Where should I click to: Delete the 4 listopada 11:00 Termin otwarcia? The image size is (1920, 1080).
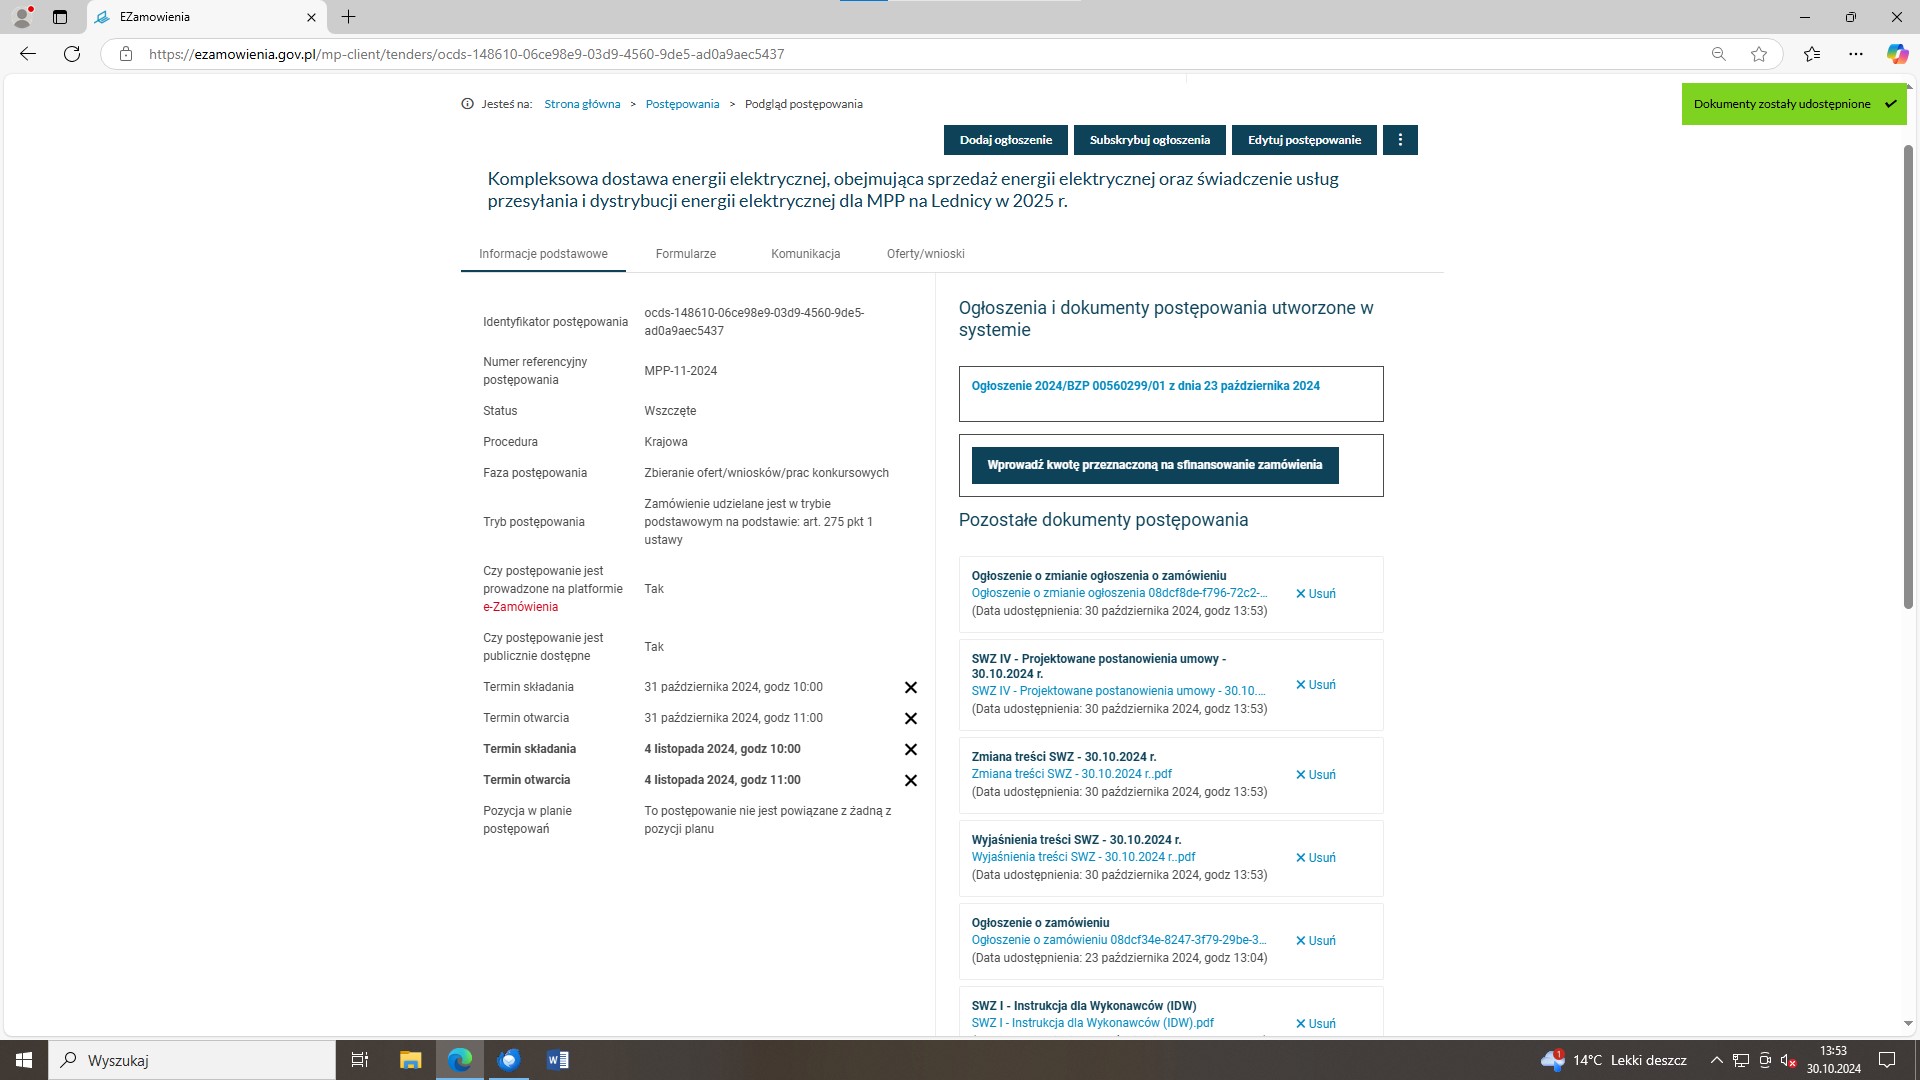[910, 781]
